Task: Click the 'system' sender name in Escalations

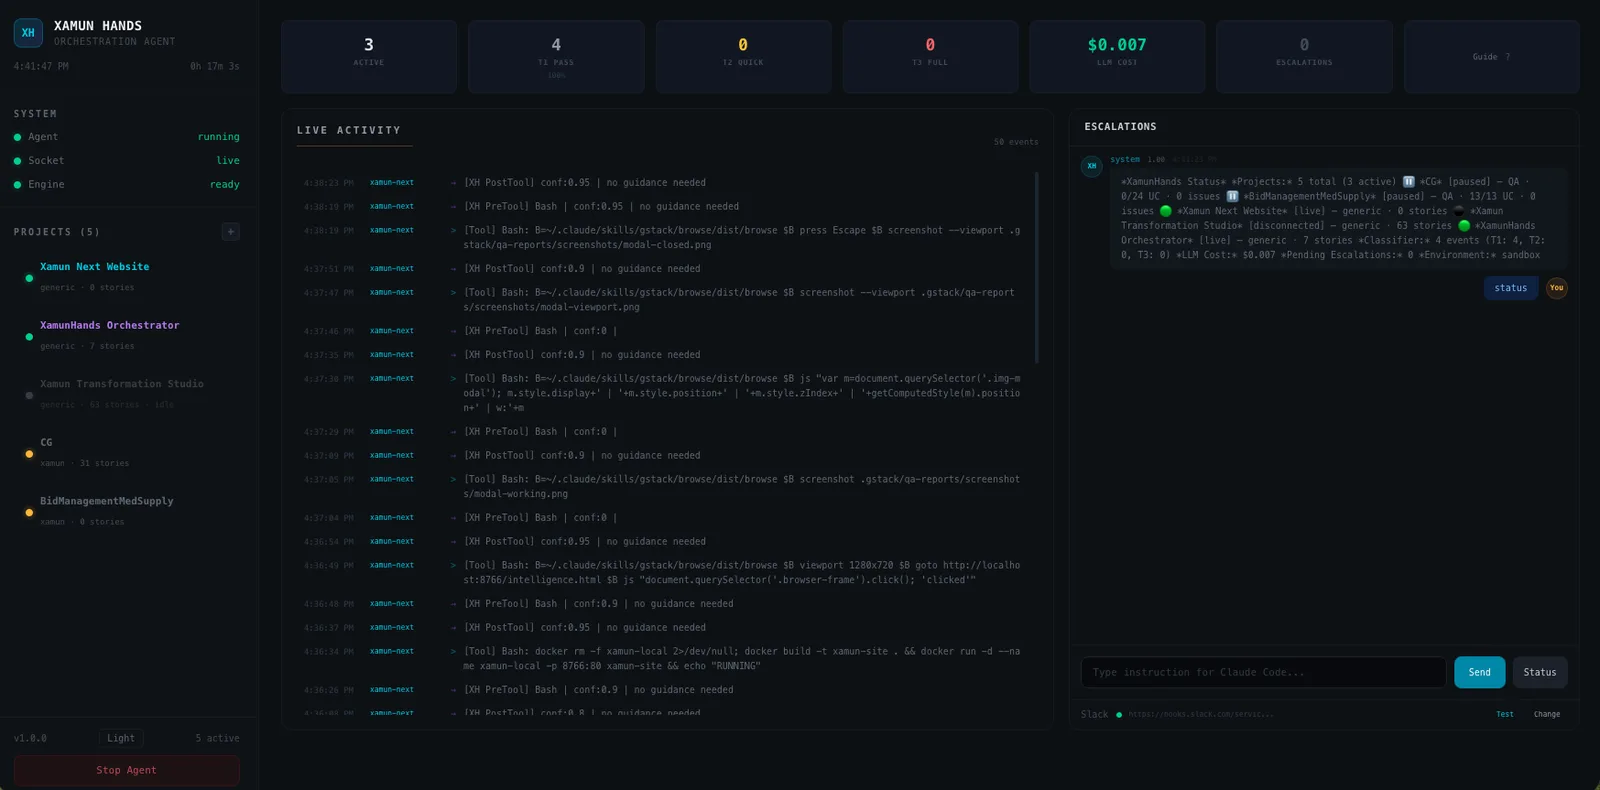Action: (x=1125, y=159)
